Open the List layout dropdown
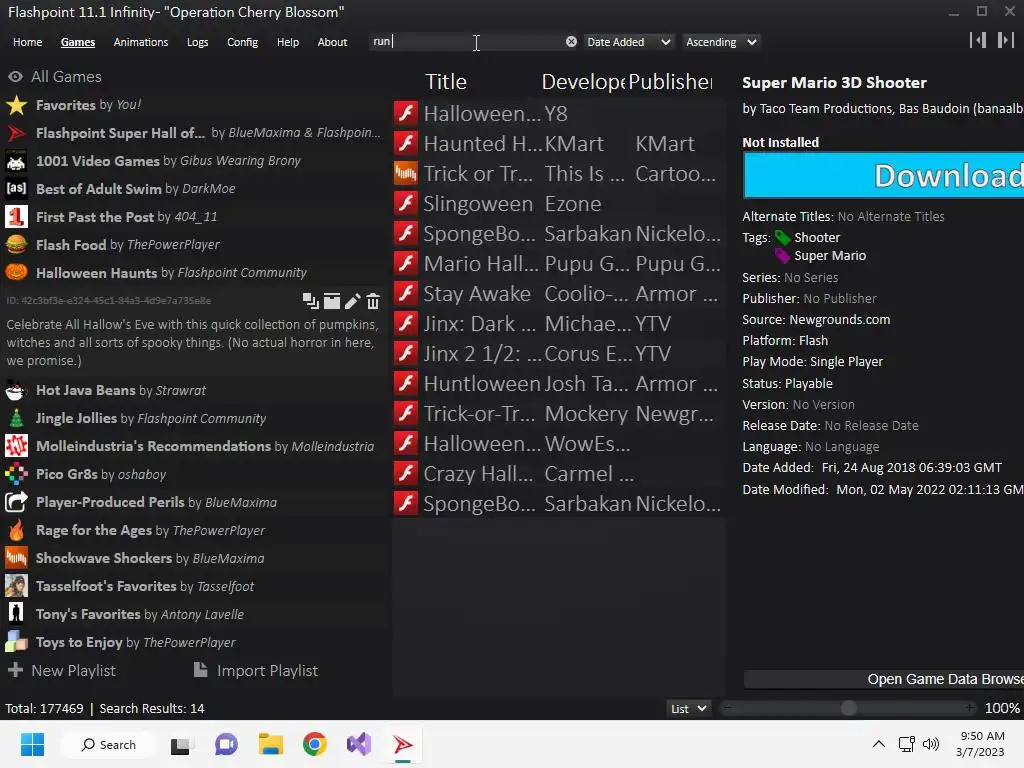1024x768 pixels. tap(688, 709)
